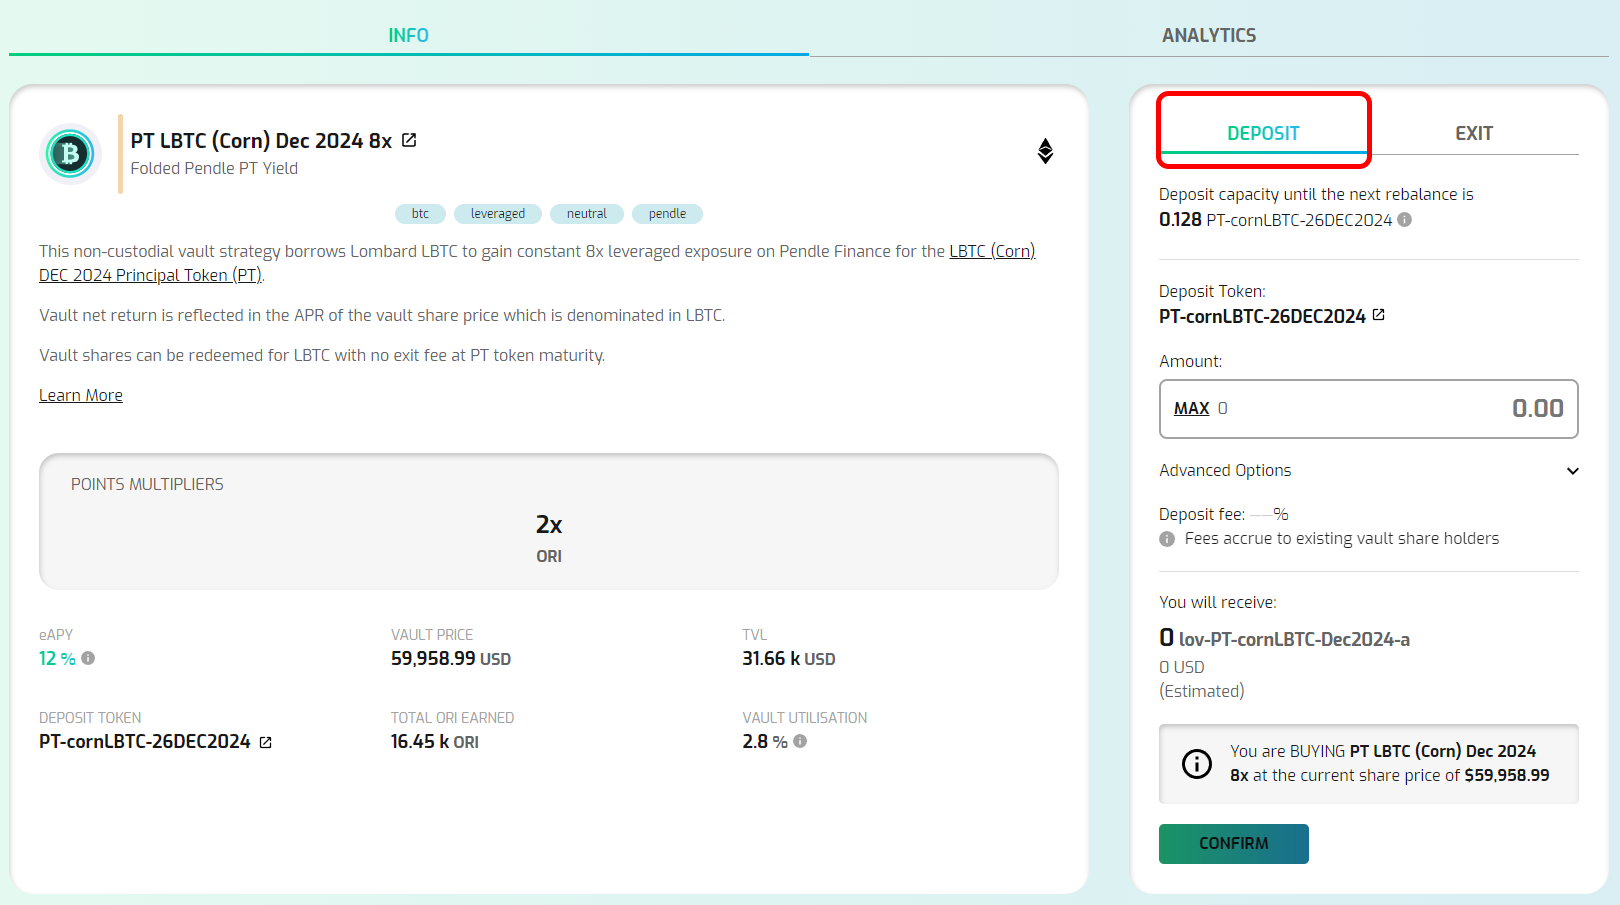The image size is (1620, 905).
Task: Select the DEPOSIT tab
Action: point(1263,133)
